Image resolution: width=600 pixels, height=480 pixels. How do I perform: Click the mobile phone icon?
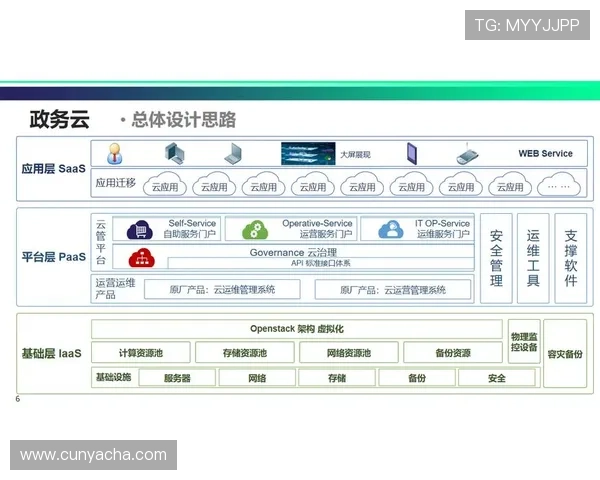click(x=468, y=154)
